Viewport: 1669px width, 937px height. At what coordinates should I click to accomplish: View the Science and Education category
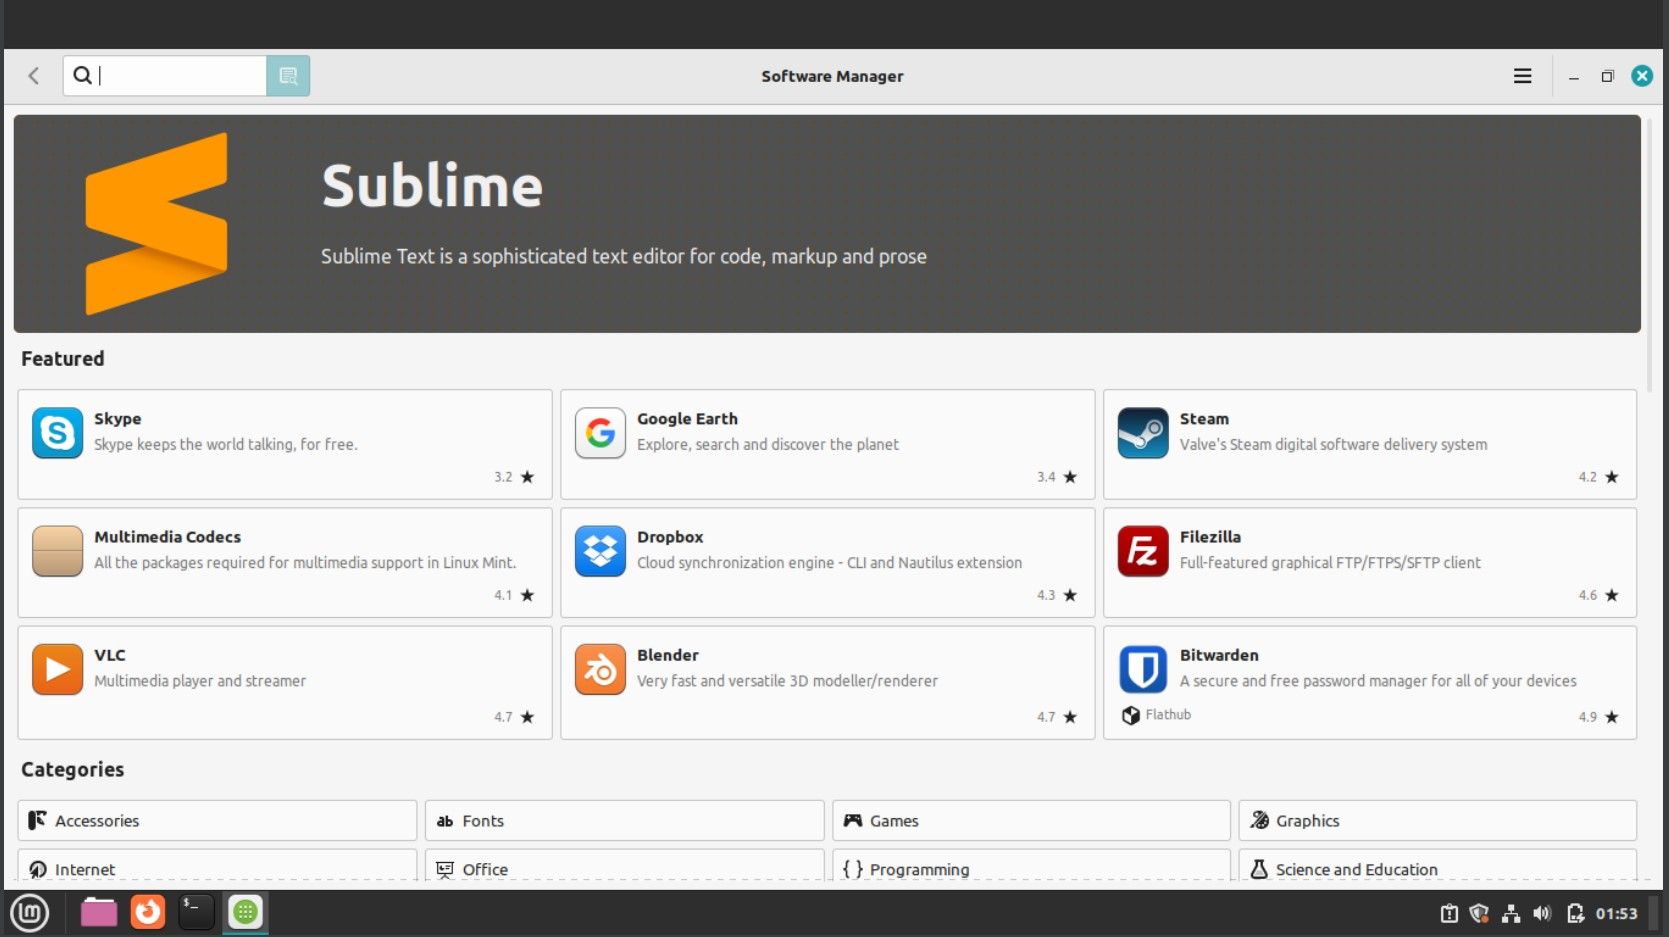pos(1437,868)
